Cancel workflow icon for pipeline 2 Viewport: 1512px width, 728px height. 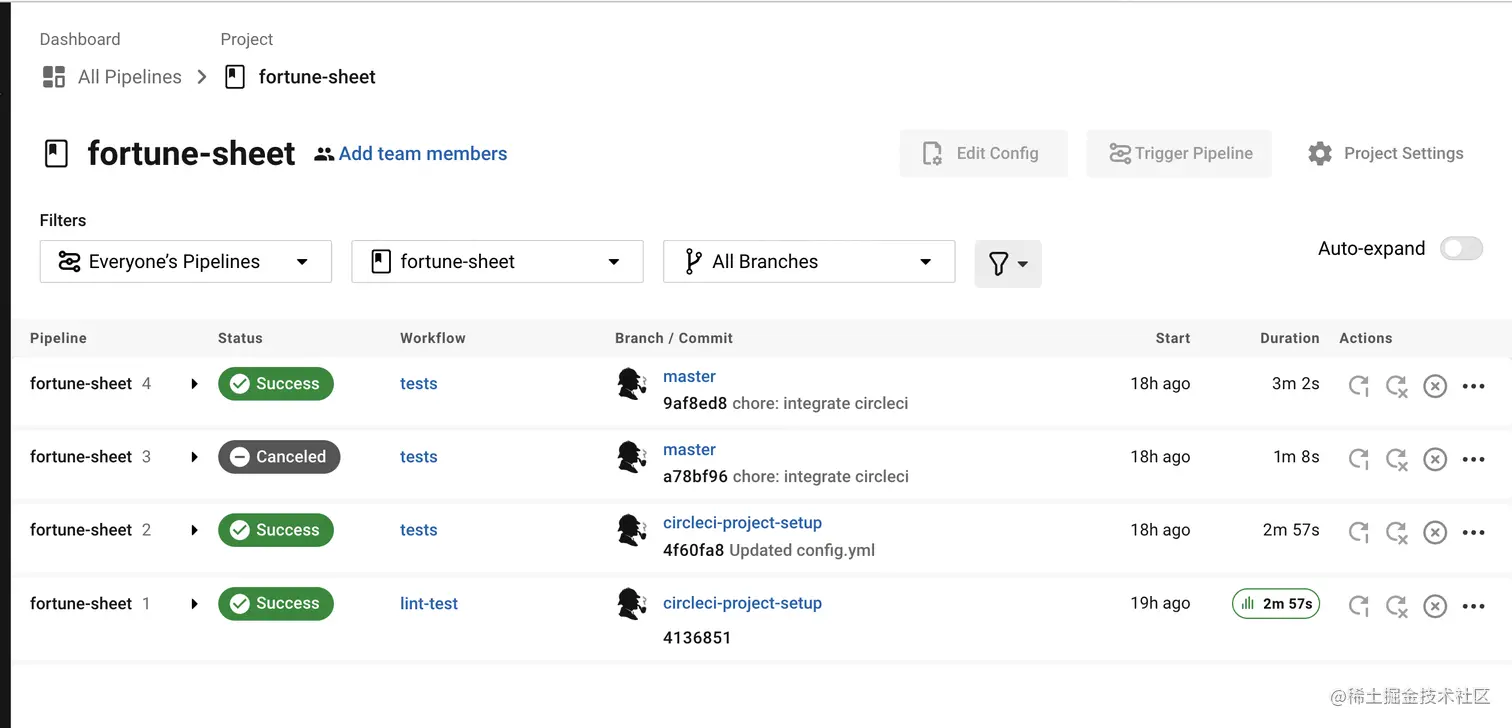click(1435, 532)
